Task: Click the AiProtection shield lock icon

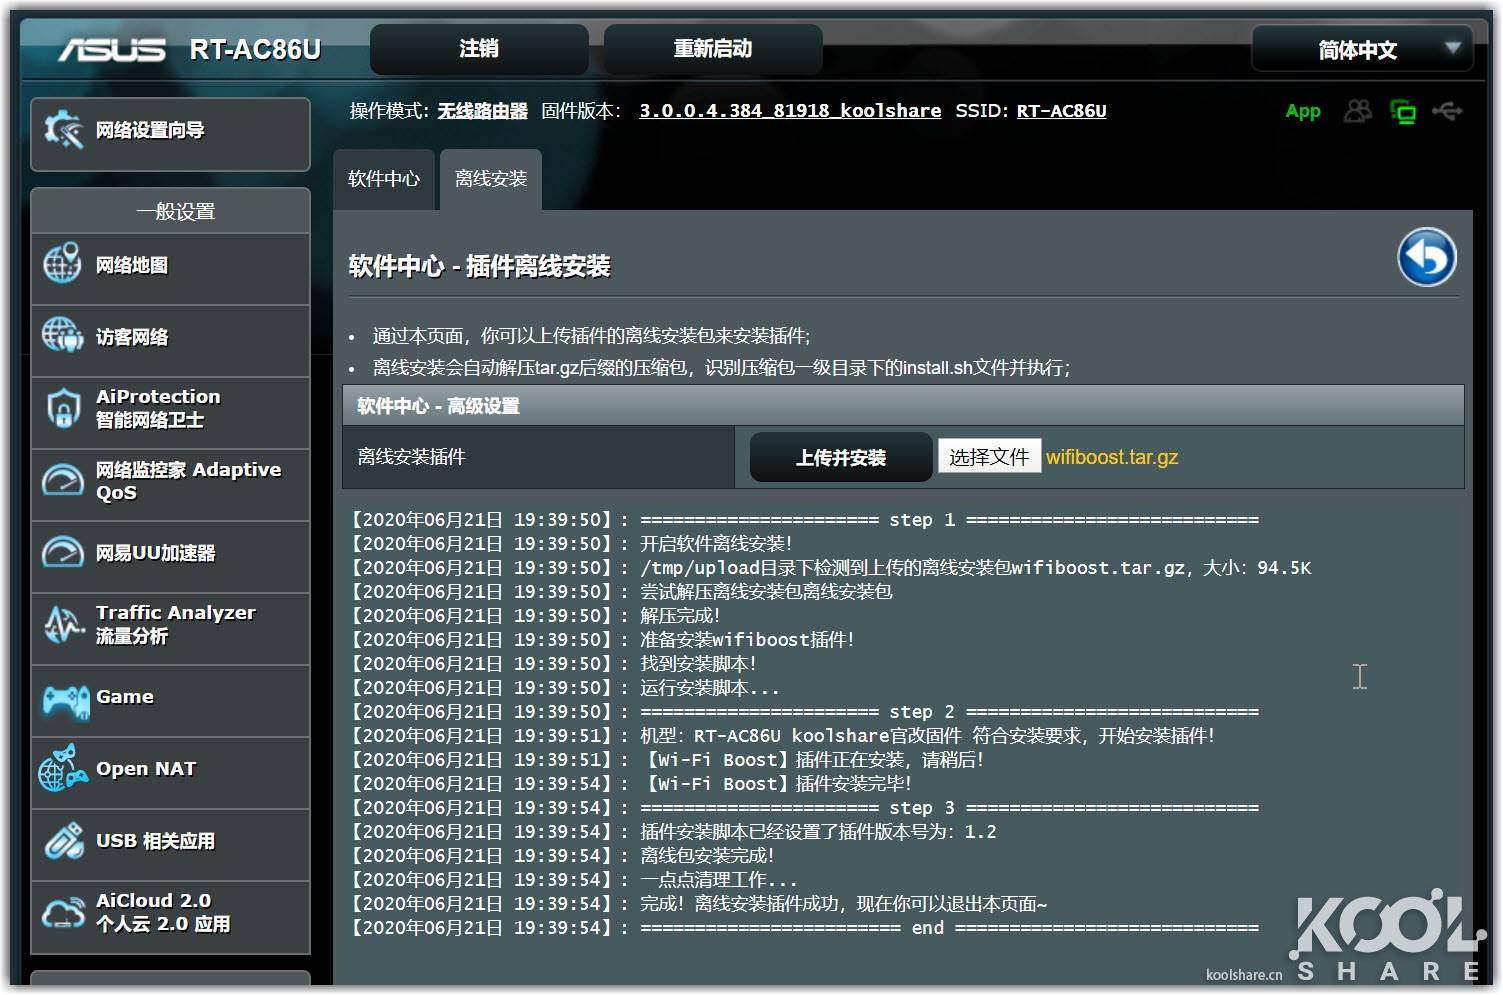Action: (x=63, y=408)
